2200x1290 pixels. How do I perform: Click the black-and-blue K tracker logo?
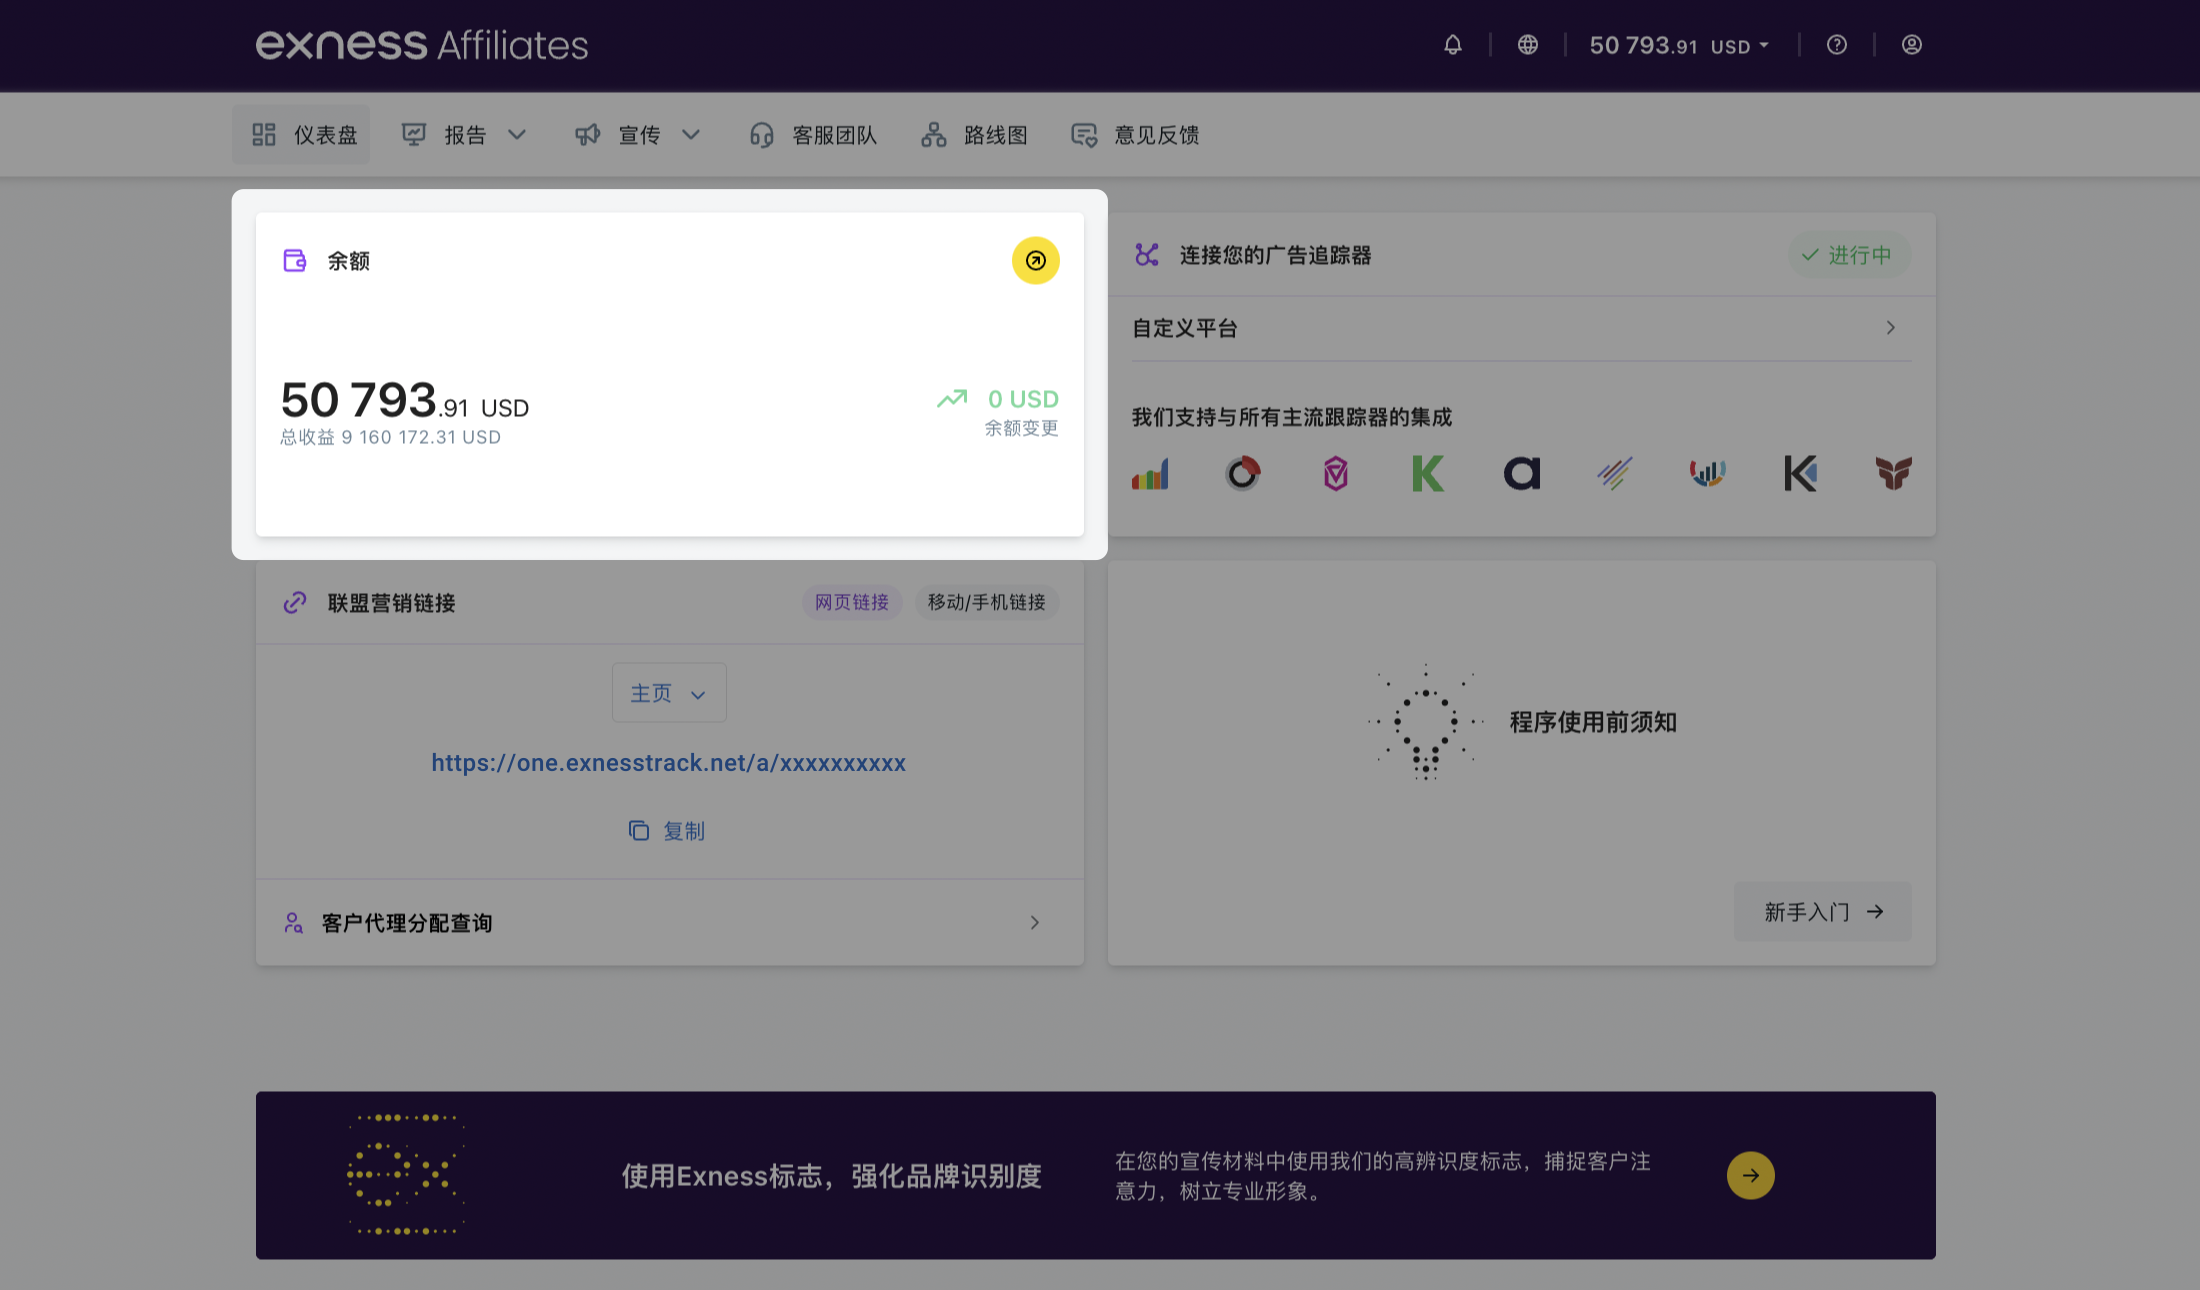tap(1801, 473)
